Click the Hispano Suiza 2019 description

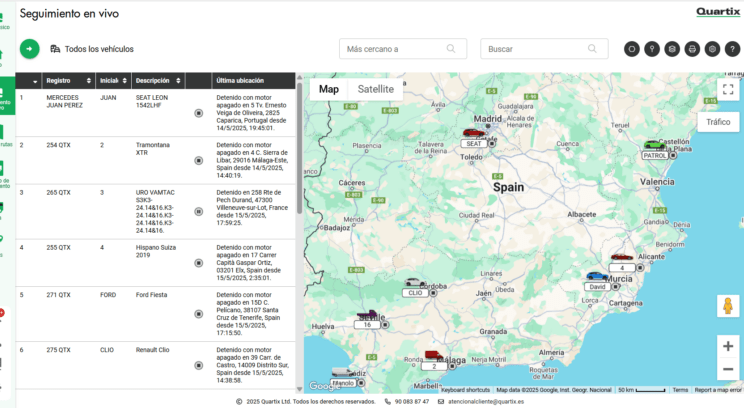[156, 251]
